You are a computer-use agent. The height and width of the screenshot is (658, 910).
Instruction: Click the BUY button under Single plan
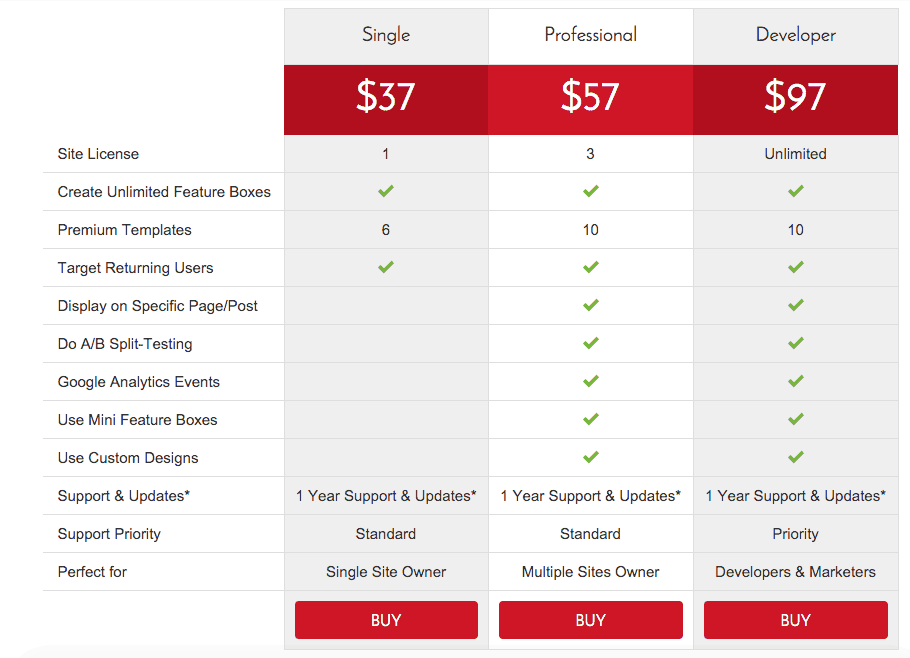tap(386, 620)
